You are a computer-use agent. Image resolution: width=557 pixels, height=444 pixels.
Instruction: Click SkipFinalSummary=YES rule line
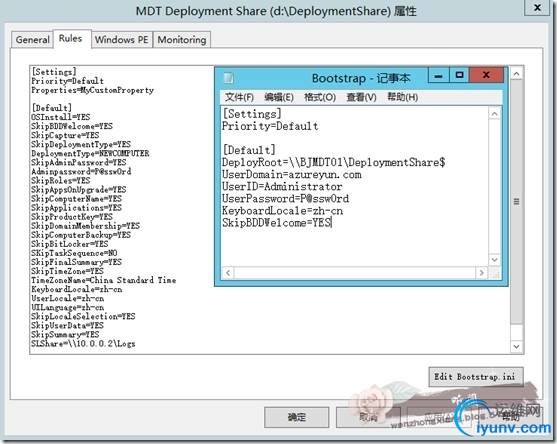click(76, 262)
